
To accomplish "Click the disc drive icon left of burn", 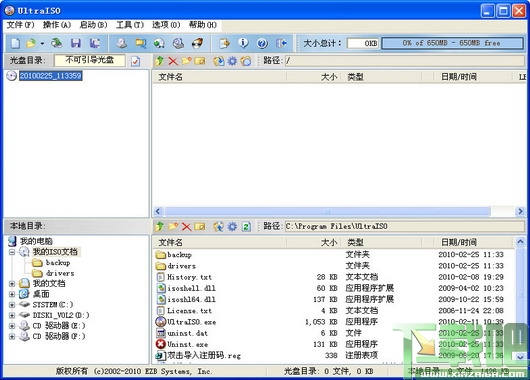I will point(178,43).
